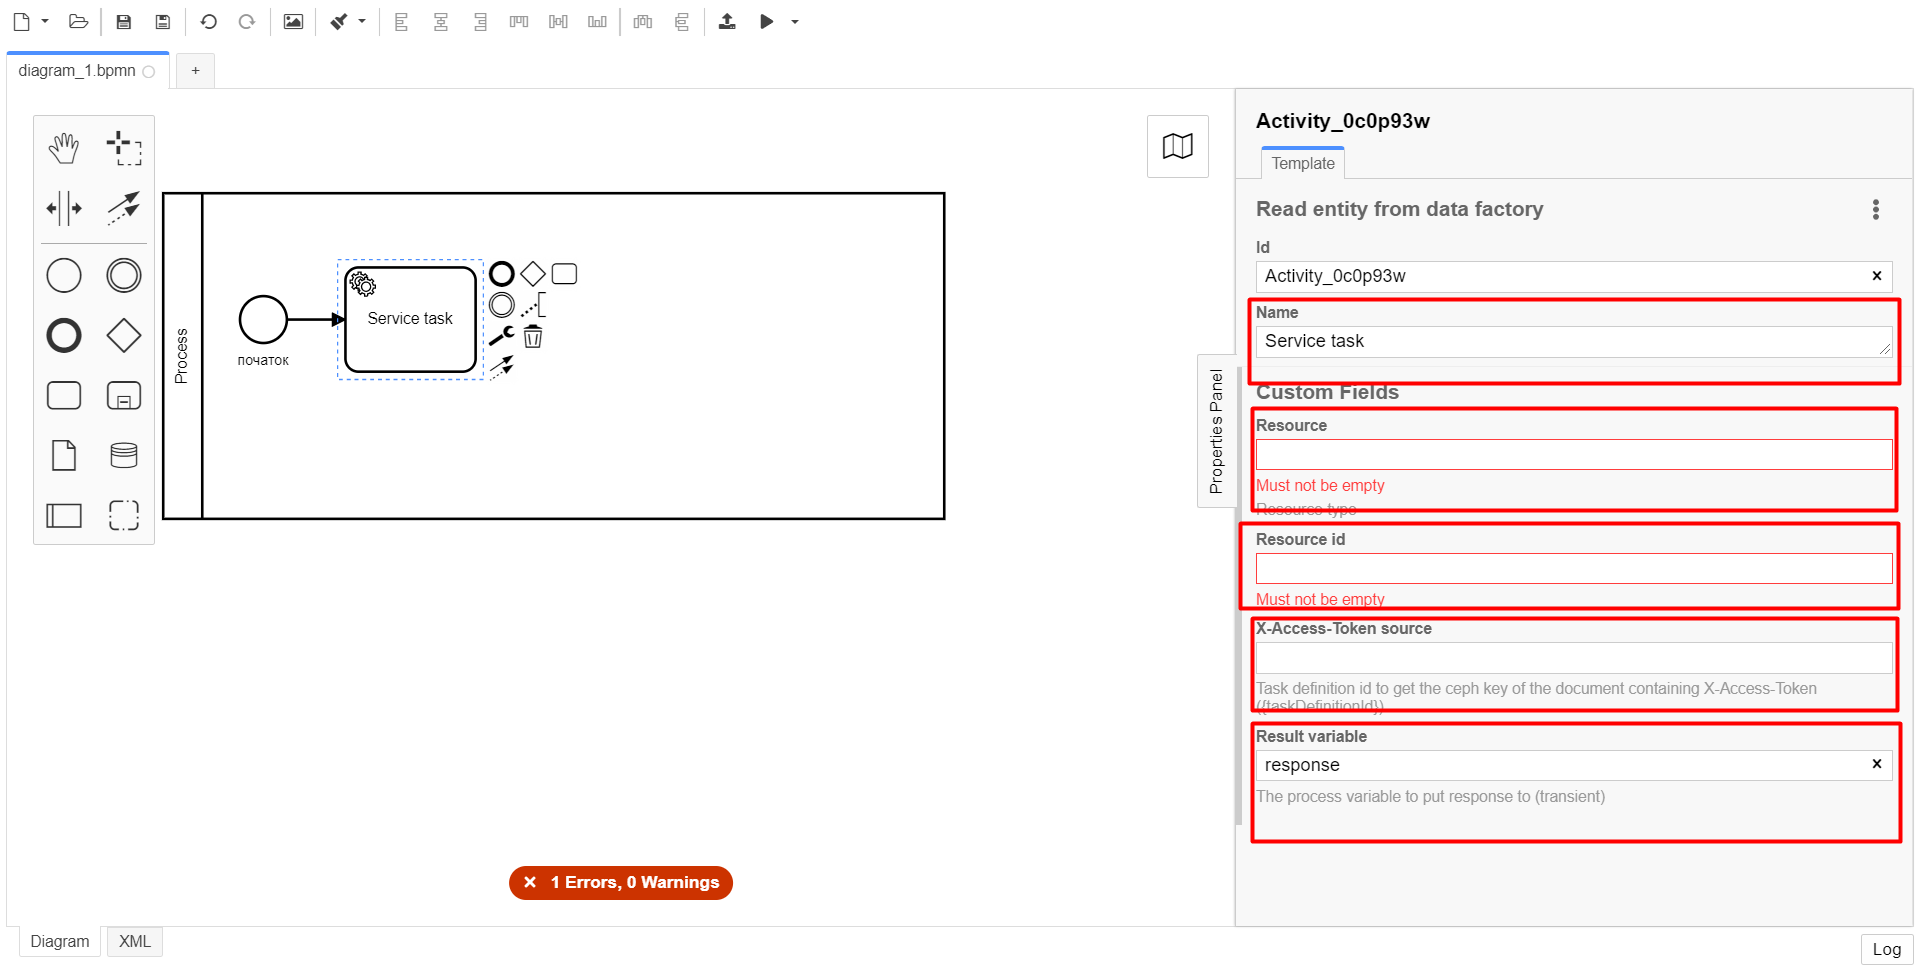Screen dimensions: 1918x972
Task: Clear the Id field with its X
Action: point(1877,276)
